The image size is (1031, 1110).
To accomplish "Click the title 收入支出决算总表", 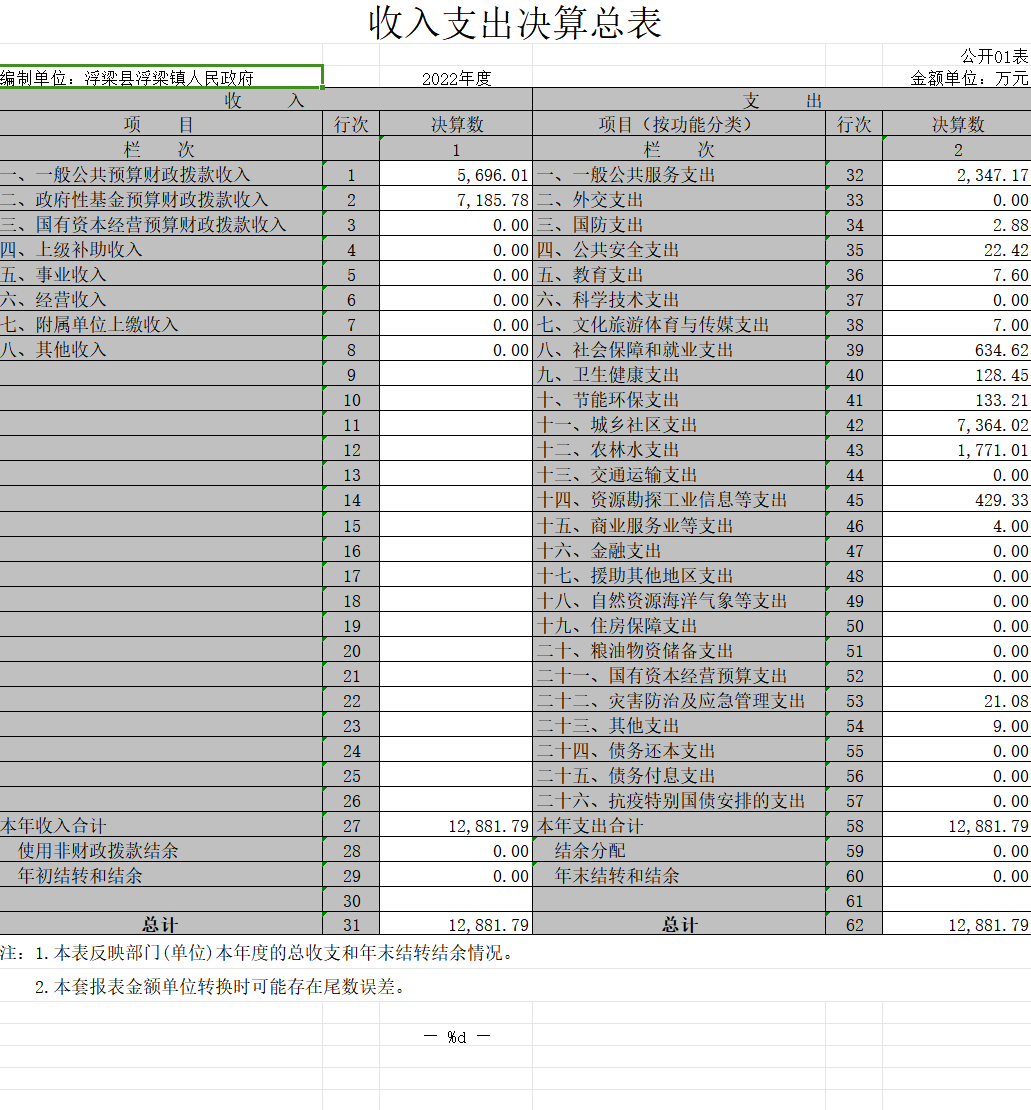I will 515,24.
